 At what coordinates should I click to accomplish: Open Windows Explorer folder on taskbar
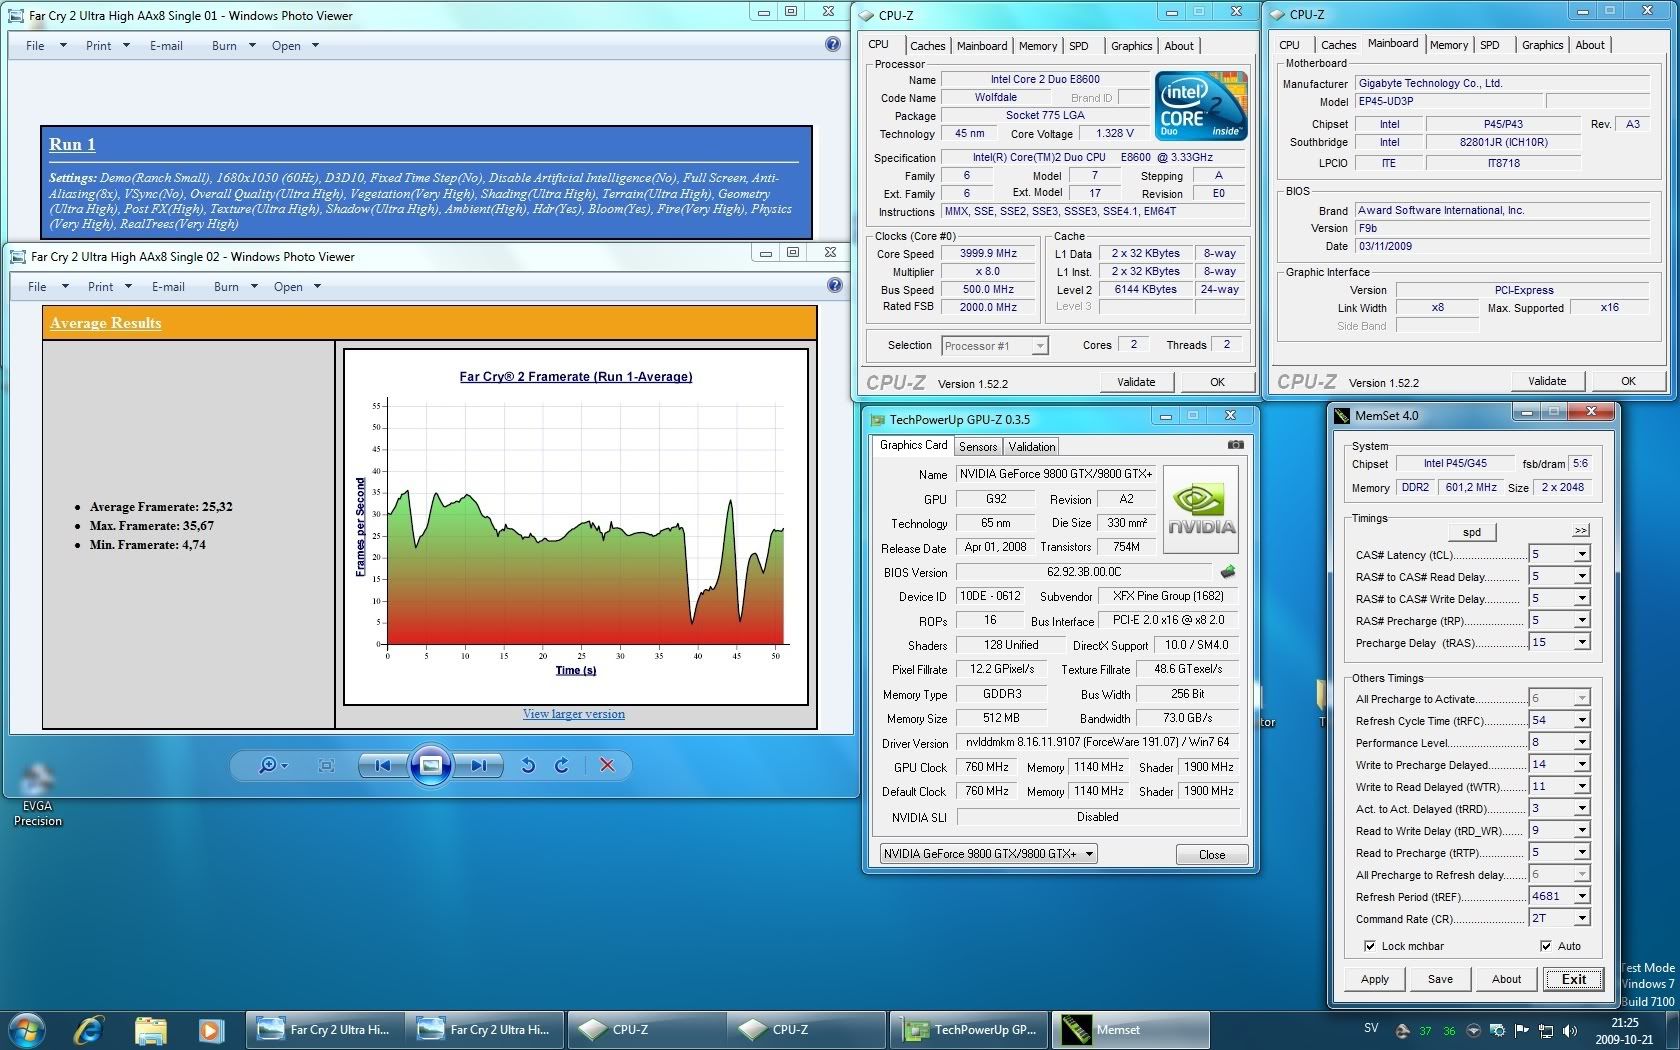[x=150, y=1029]
